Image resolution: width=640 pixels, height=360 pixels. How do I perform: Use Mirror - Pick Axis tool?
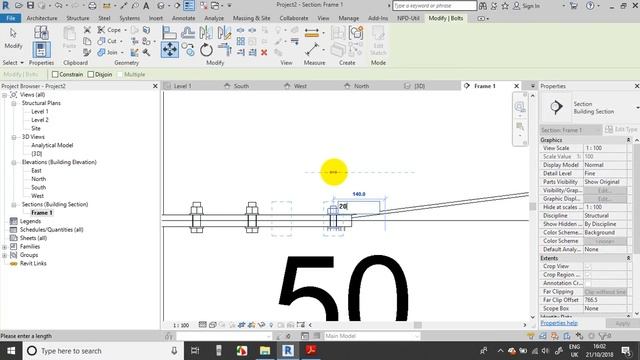click(x=206, y=33)
